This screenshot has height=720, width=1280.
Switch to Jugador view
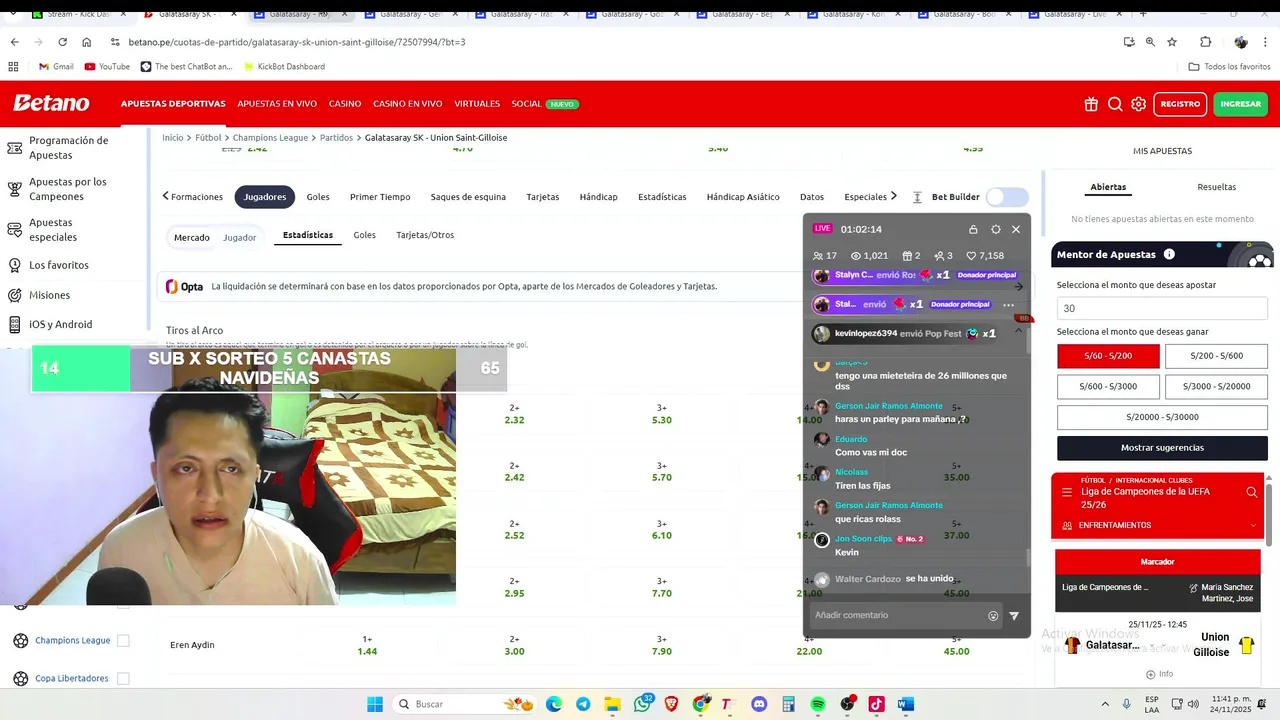[240, 238]
